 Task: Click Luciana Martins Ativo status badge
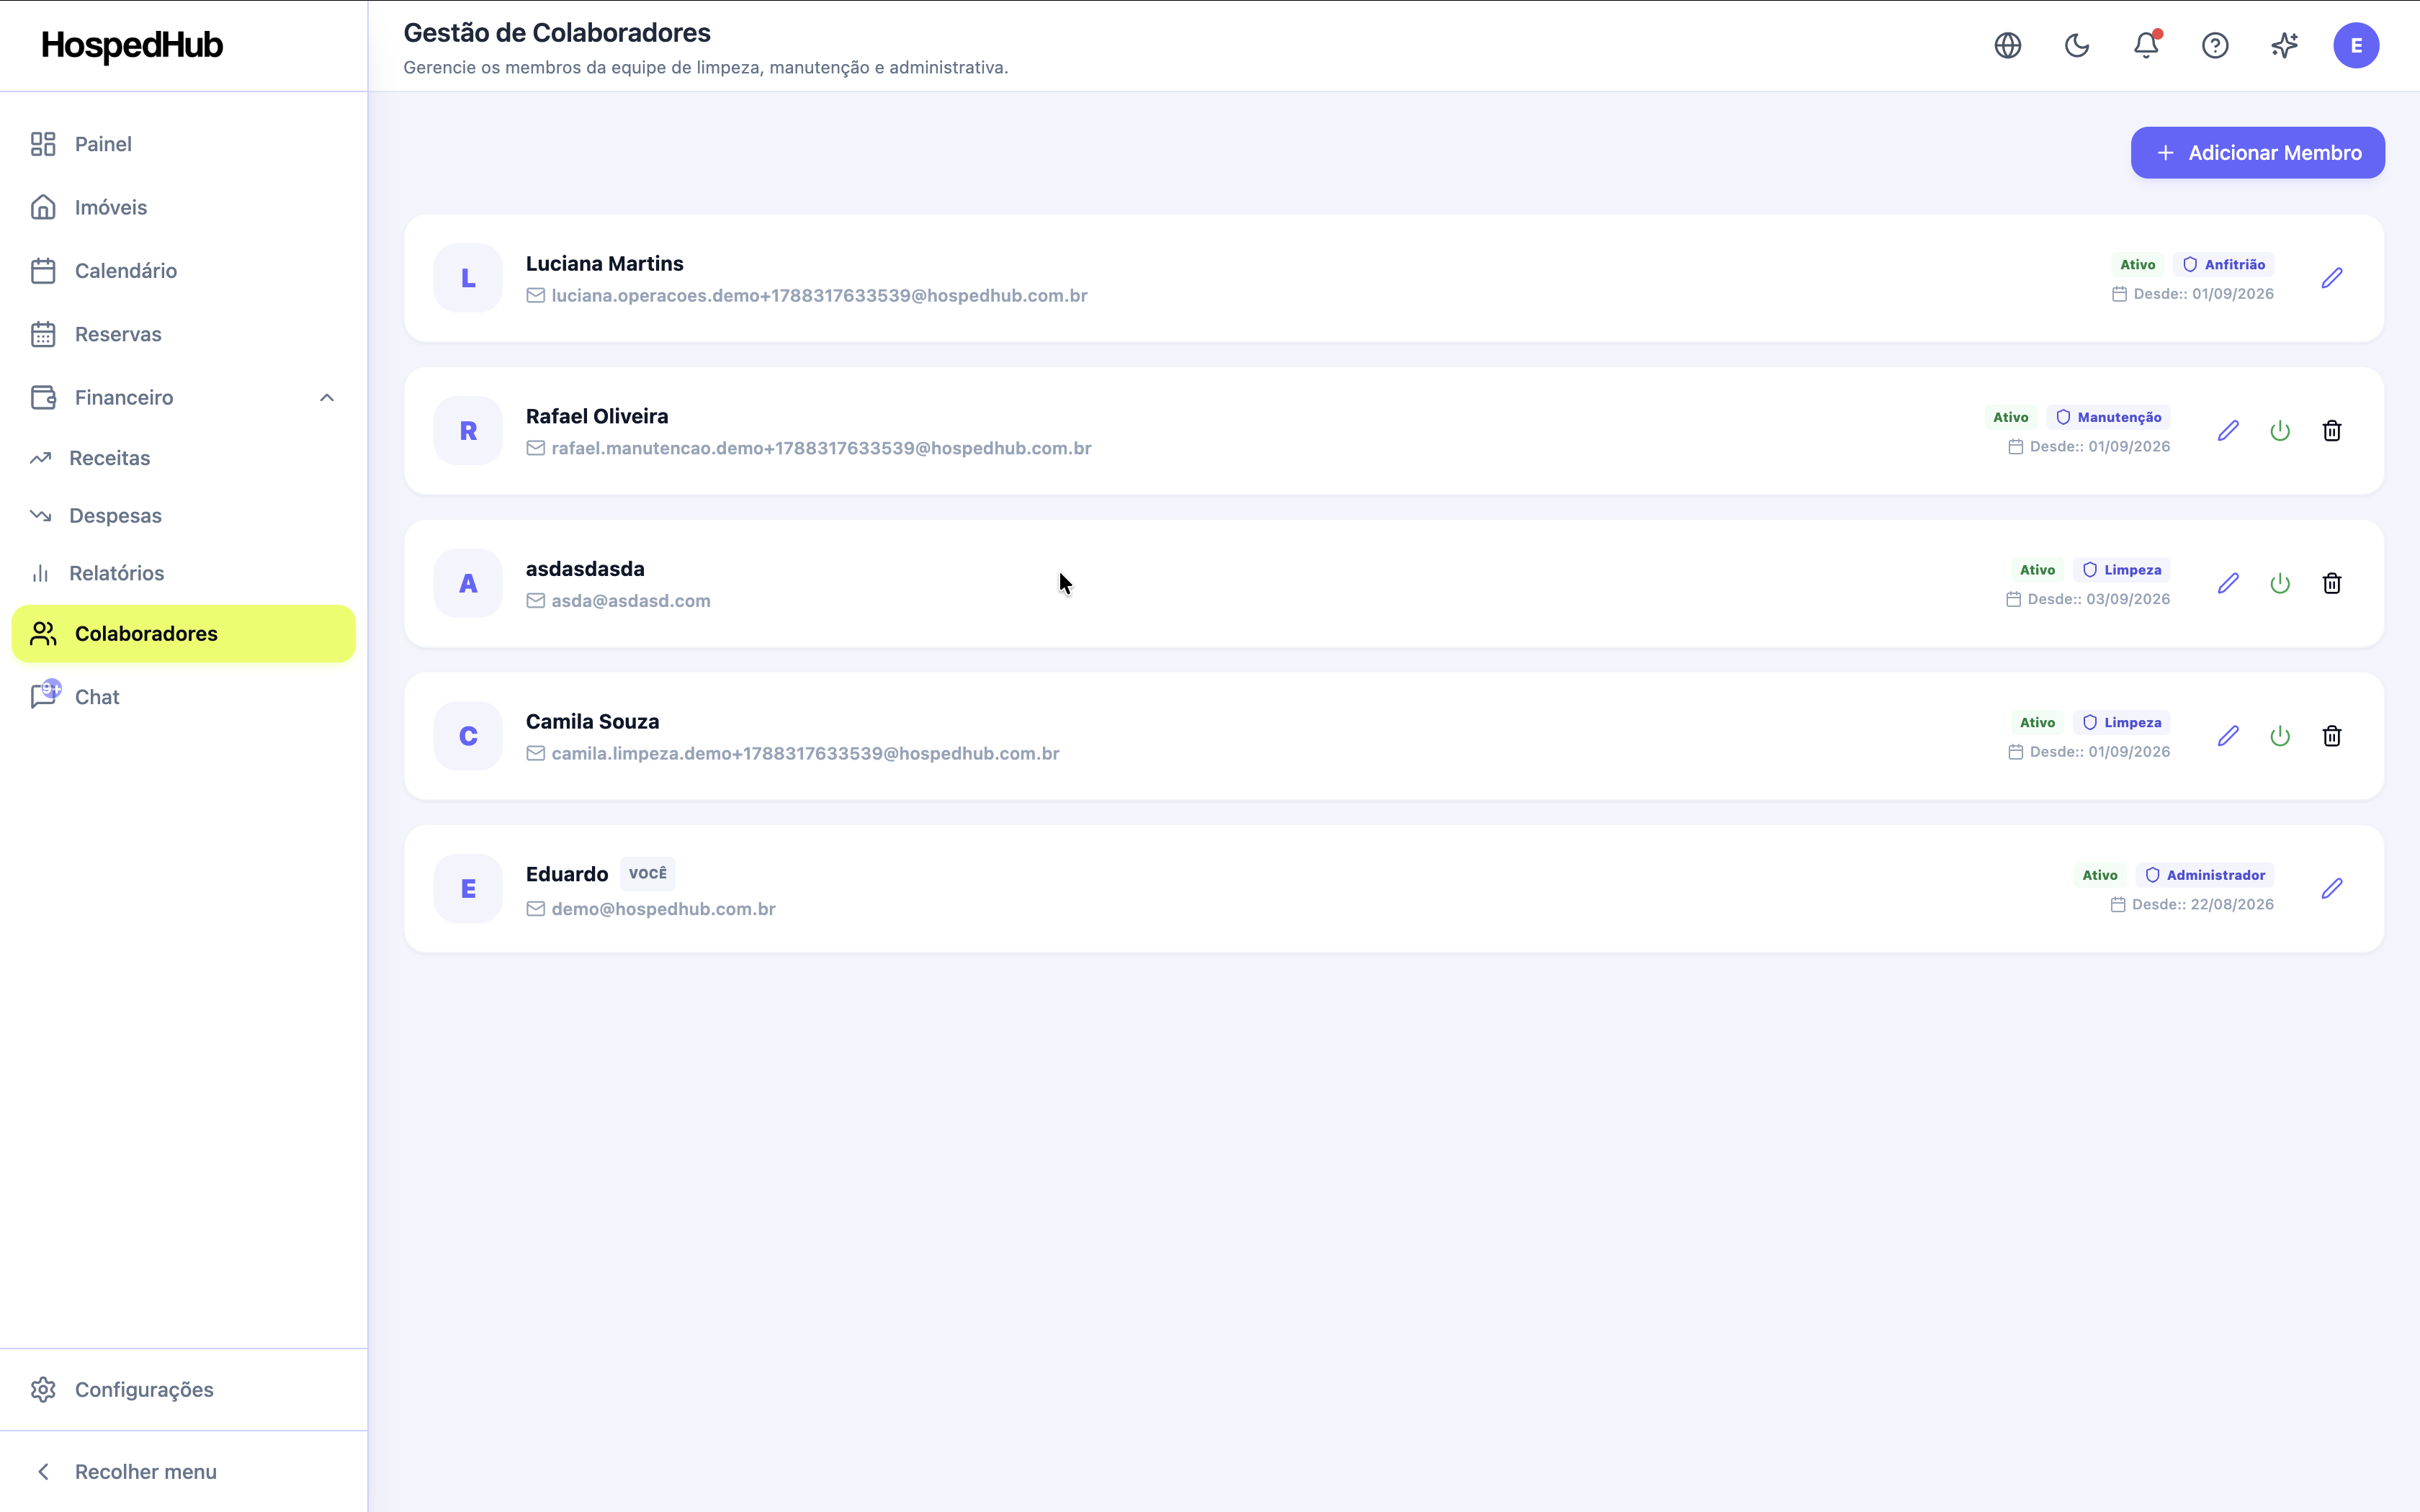[2137, 265]
